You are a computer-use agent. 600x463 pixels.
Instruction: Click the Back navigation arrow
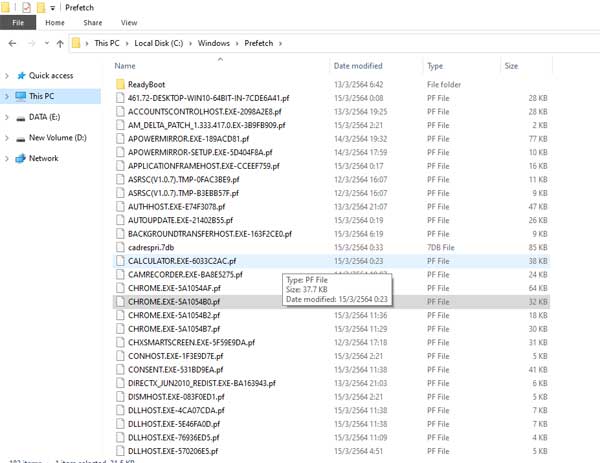(11, 44)
